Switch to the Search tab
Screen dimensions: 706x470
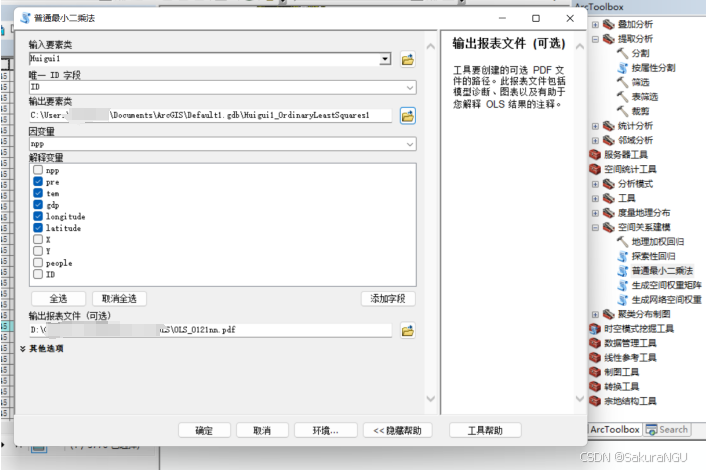667,429
